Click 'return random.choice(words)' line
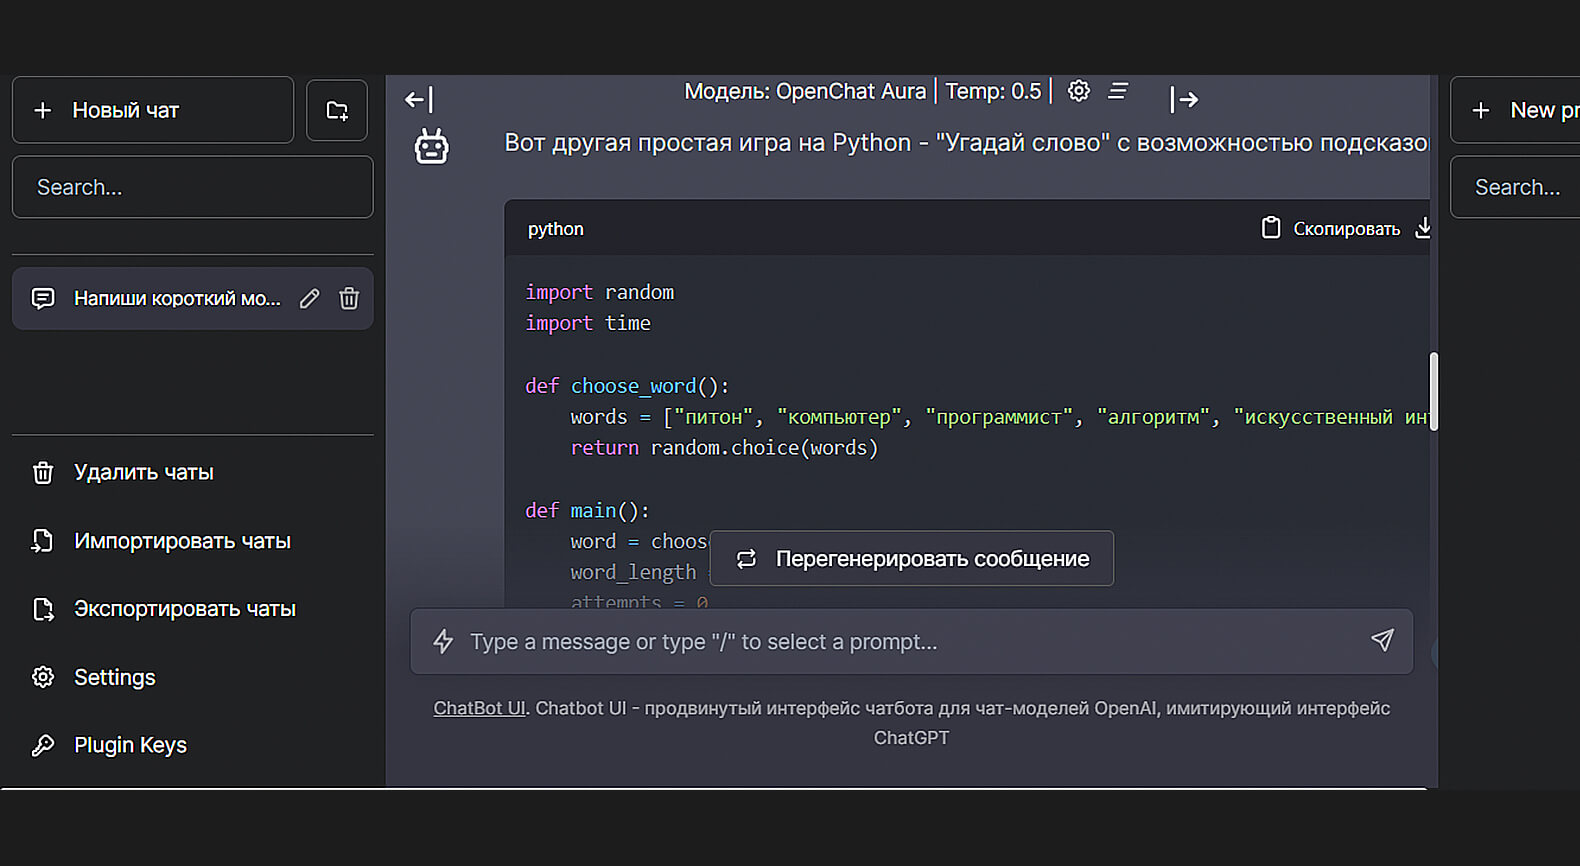Image resolution: width=1580 pixels, height=866 pixels. [724, 448]
